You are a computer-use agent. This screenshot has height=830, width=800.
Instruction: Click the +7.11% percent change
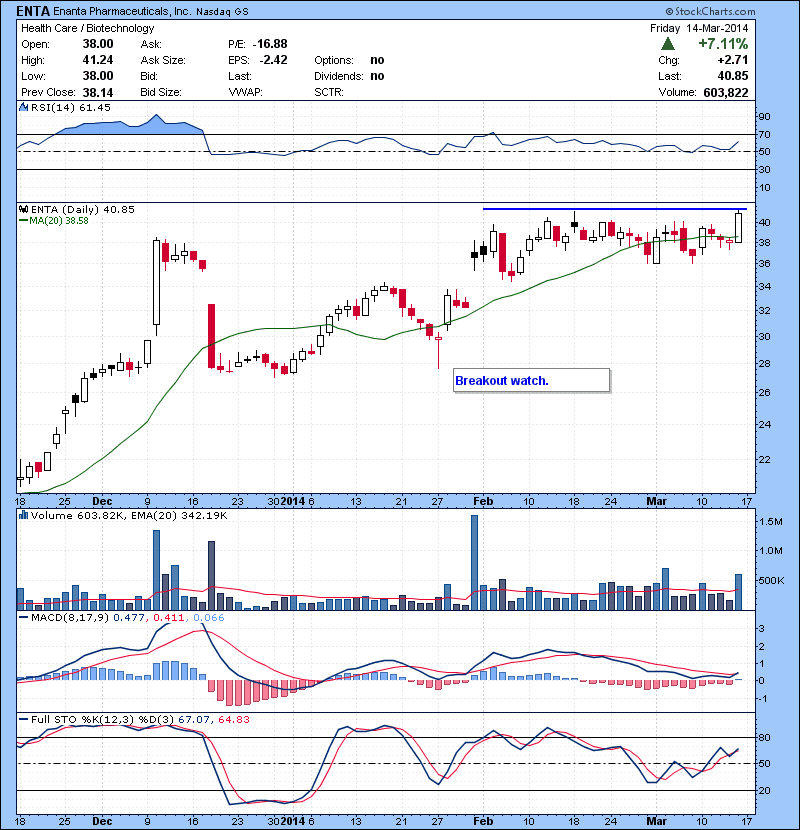point(723,43)
